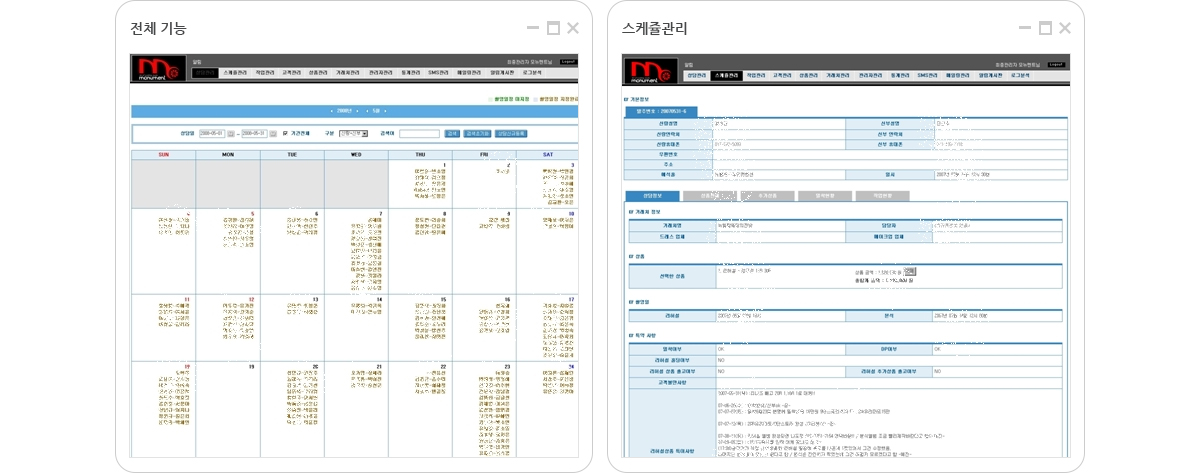Click the 검색 search button

tap(452, 133)
